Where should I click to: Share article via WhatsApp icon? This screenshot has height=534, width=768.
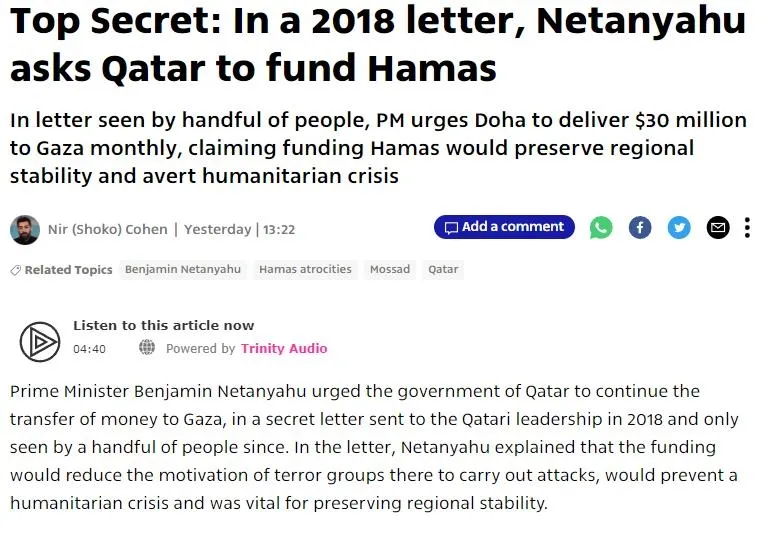click(601, 228)
